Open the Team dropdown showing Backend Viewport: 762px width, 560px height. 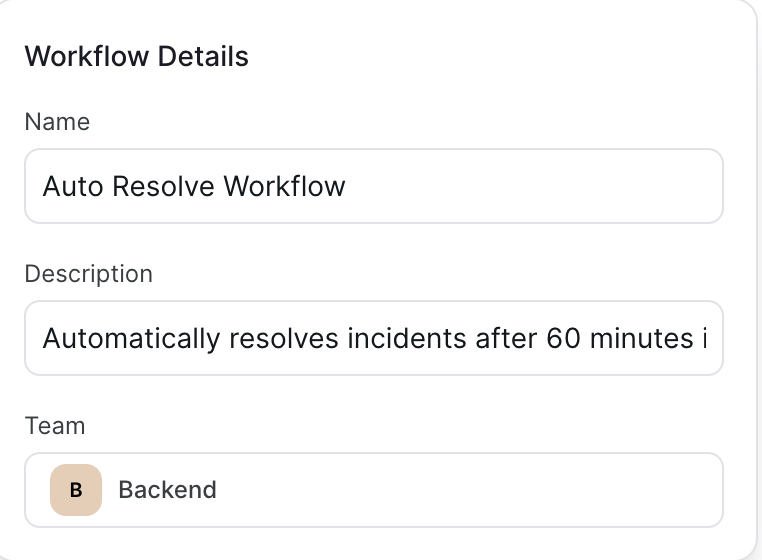click(x=374, y=490)
